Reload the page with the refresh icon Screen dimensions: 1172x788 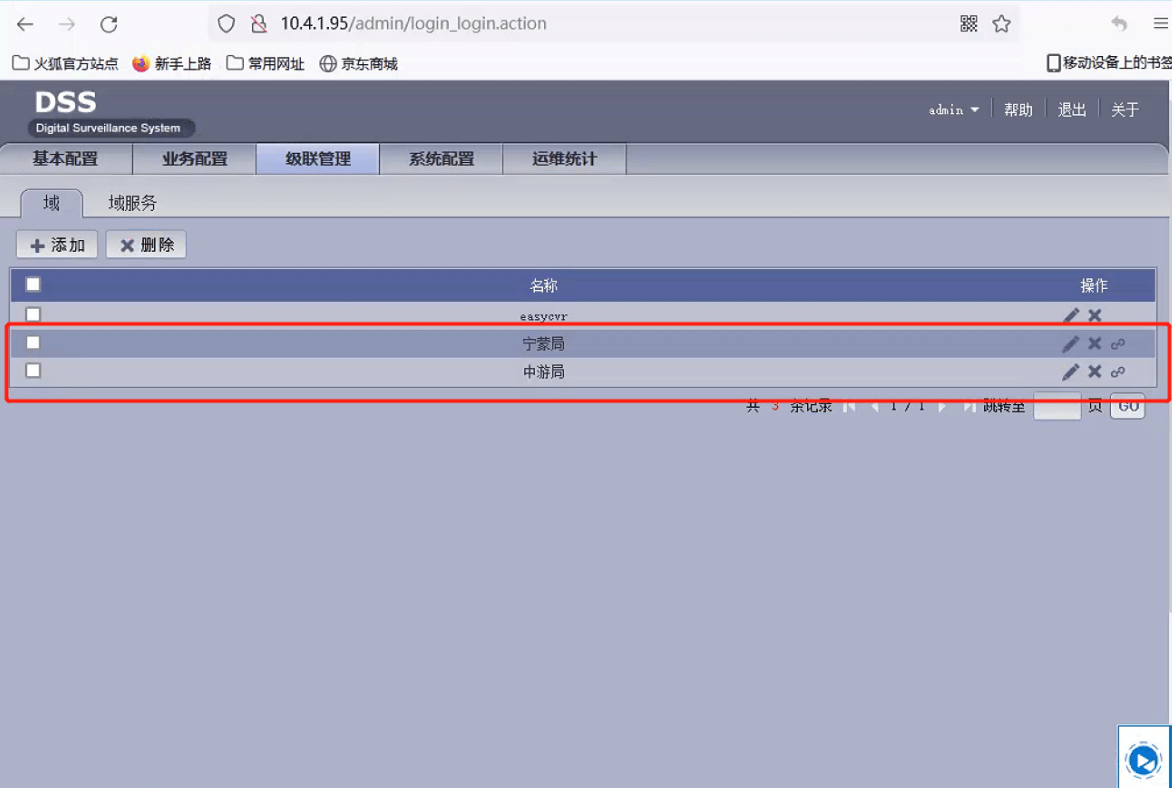pos(109,24)
